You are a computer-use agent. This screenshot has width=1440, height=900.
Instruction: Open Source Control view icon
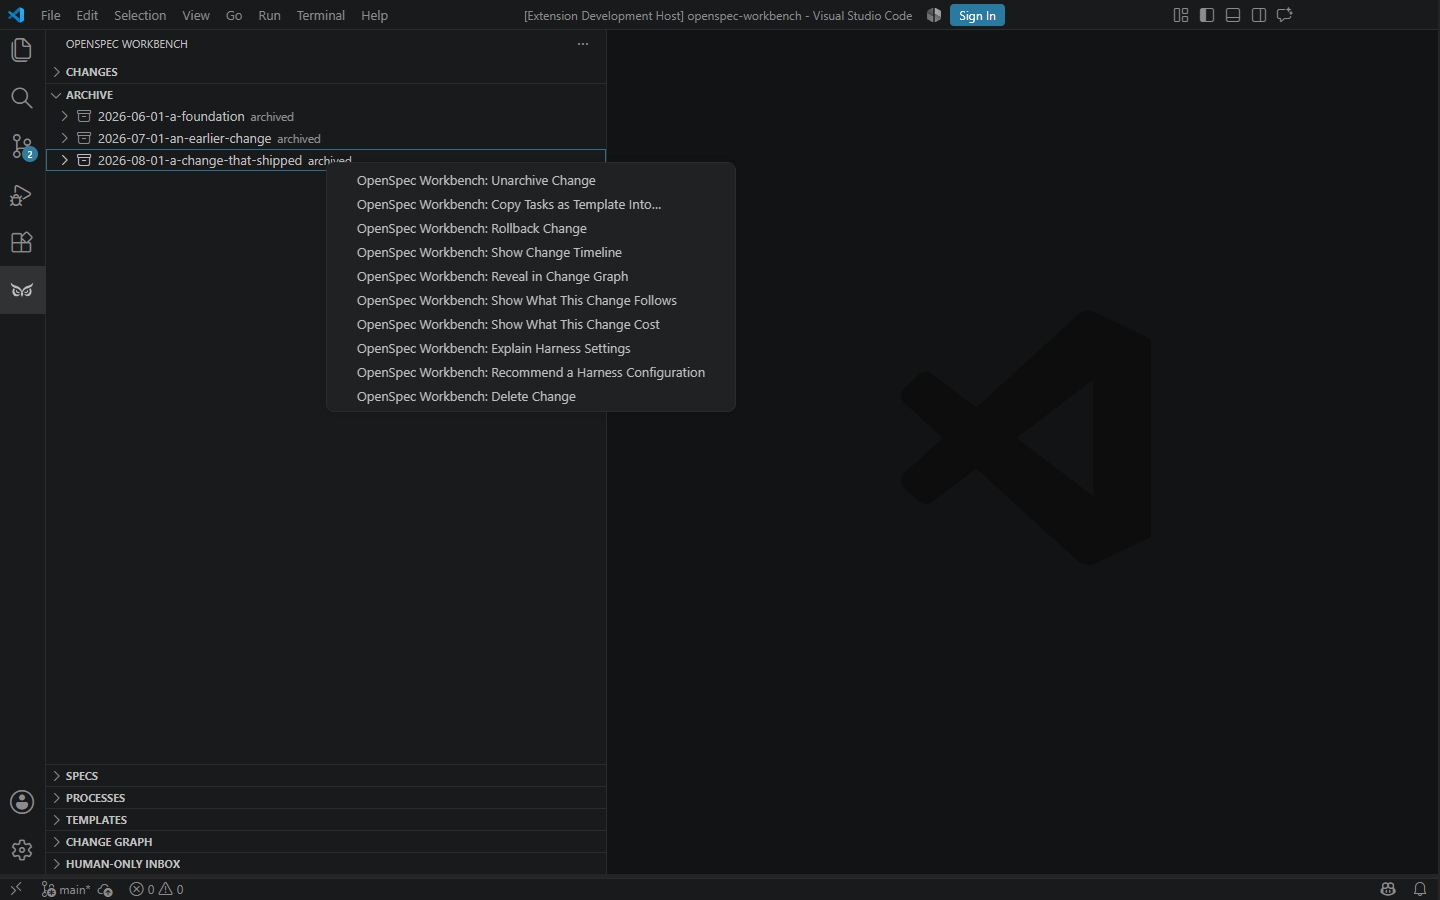point(22,146)
